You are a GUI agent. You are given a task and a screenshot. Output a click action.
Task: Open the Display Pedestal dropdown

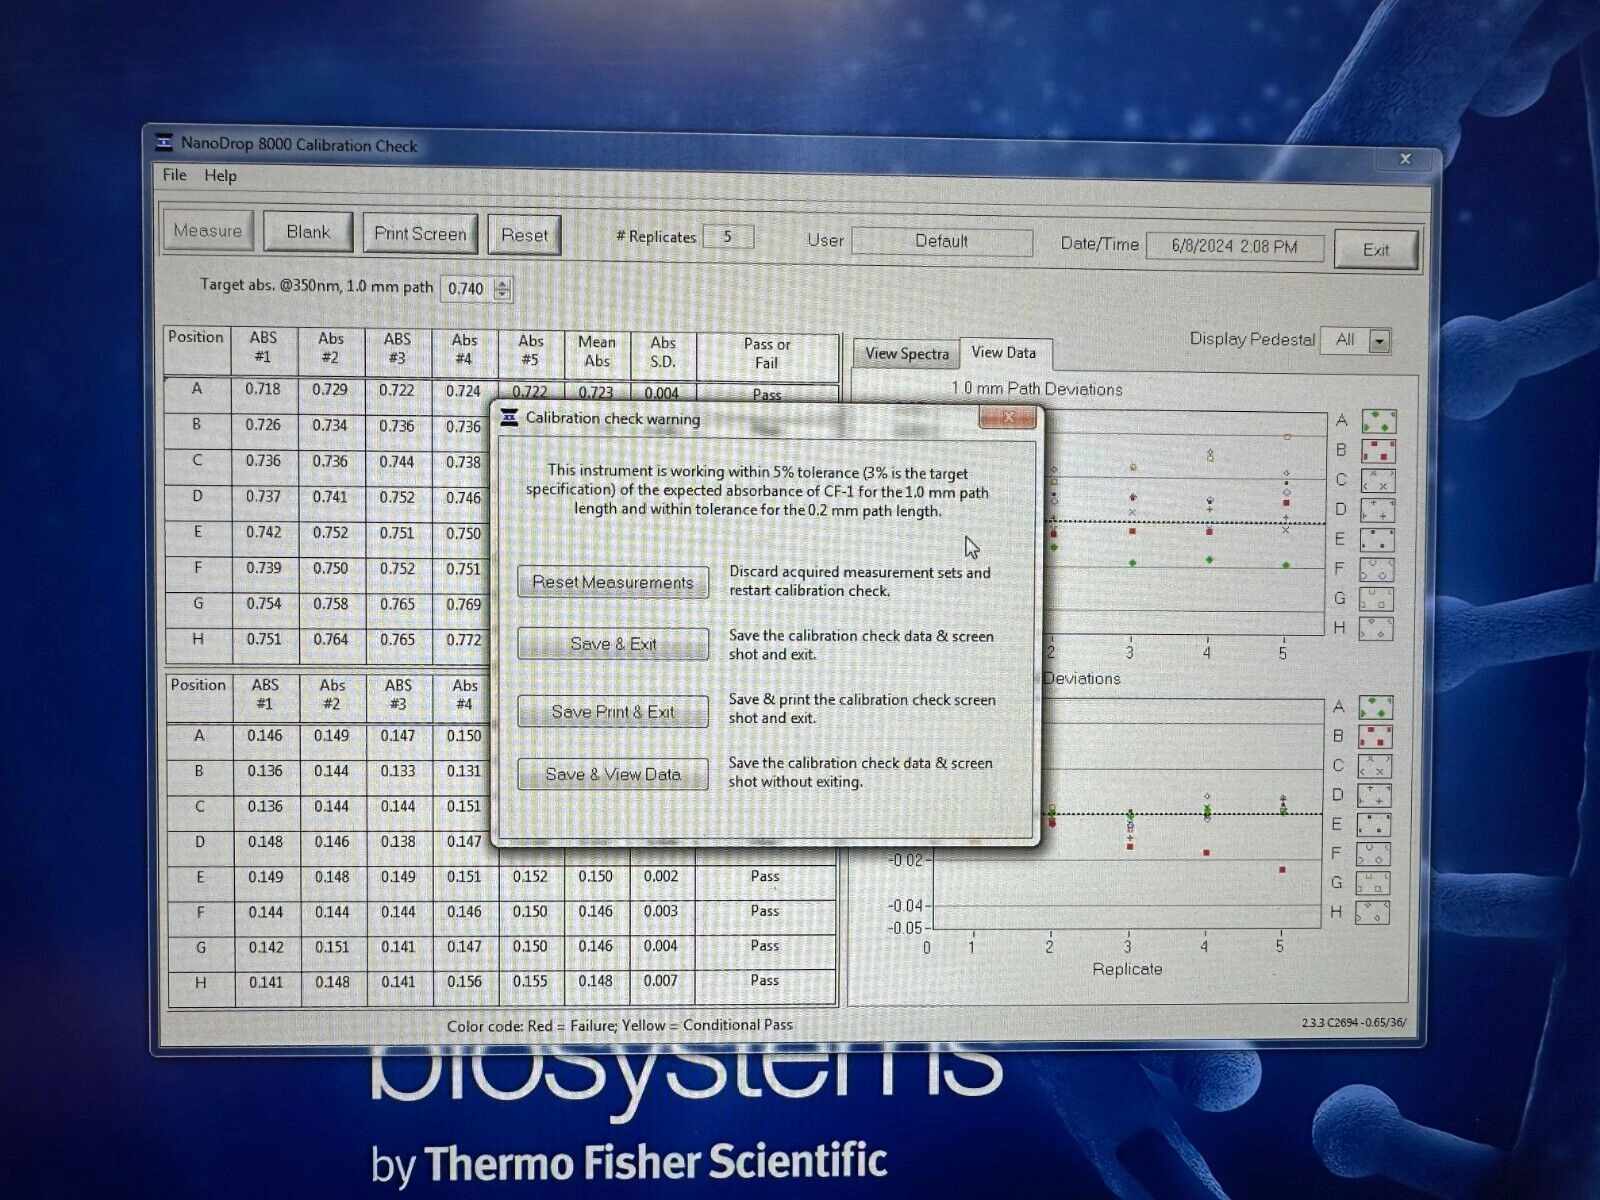click(x=1379, y=341)
